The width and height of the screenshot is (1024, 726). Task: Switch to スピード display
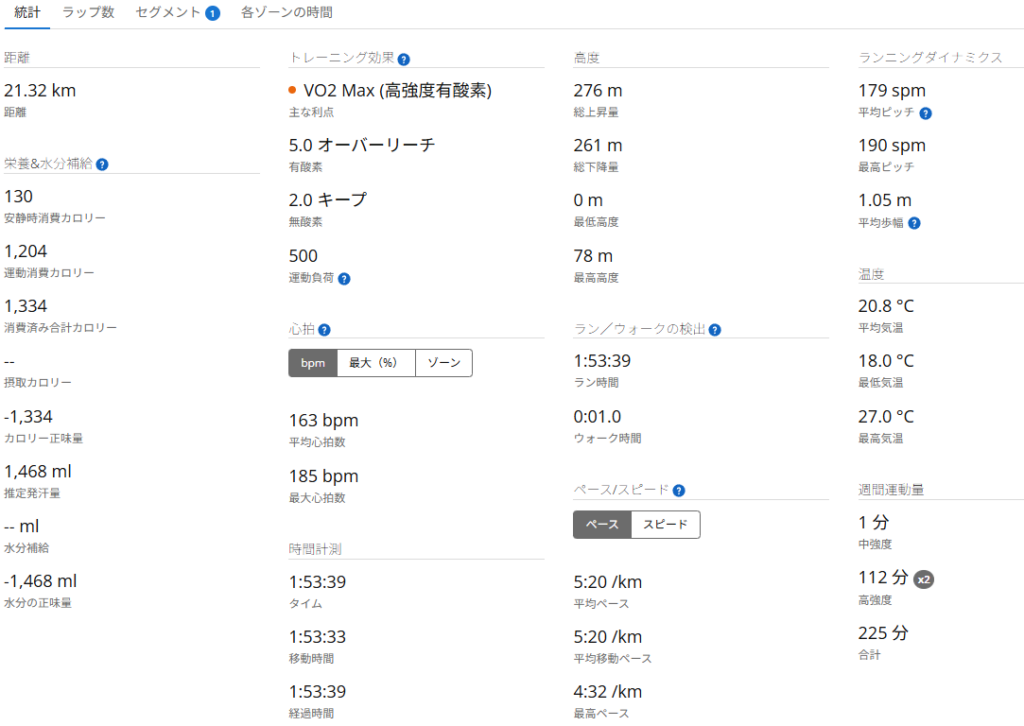coord(665,525)
